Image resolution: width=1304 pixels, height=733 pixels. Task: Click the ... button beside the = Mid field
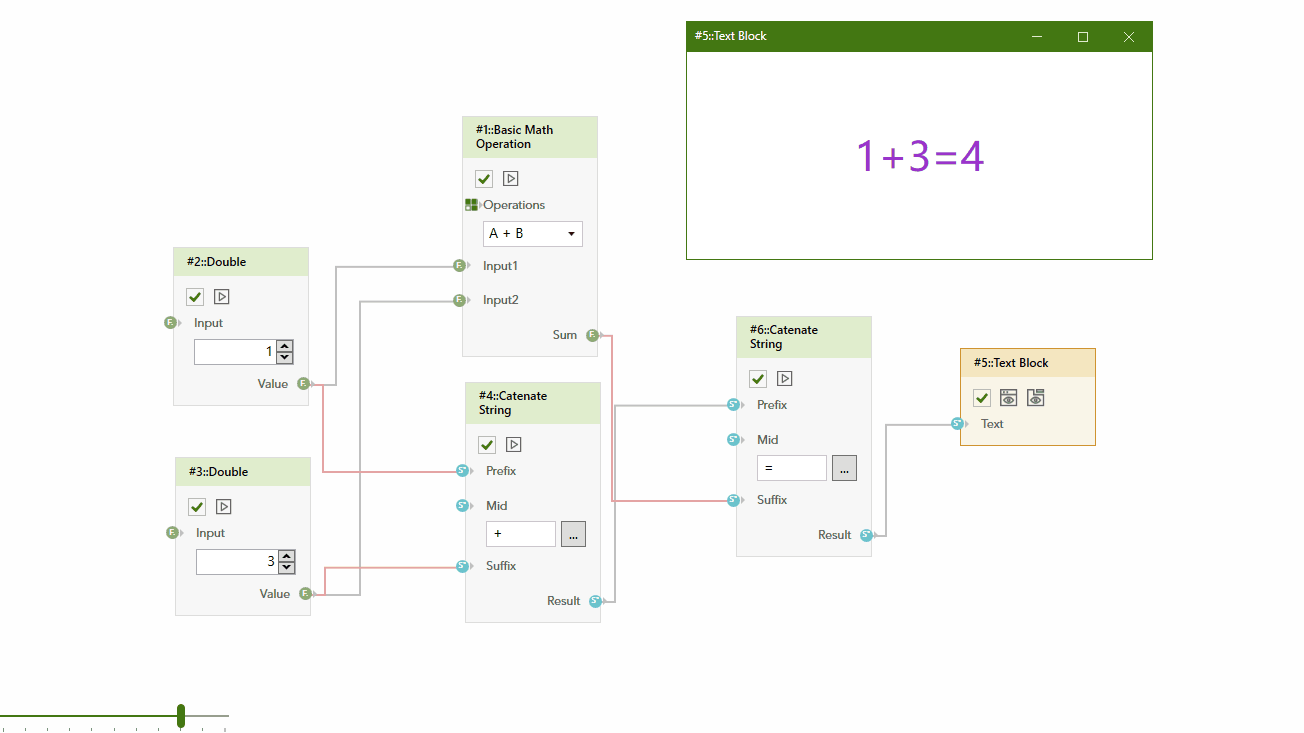[x=844, y=468]
